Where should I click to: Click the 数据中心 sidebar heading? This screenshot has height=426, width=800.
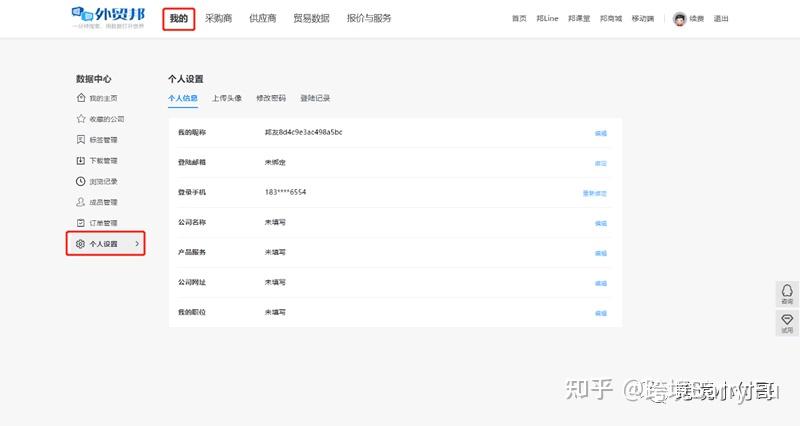(x=93, y=79)
